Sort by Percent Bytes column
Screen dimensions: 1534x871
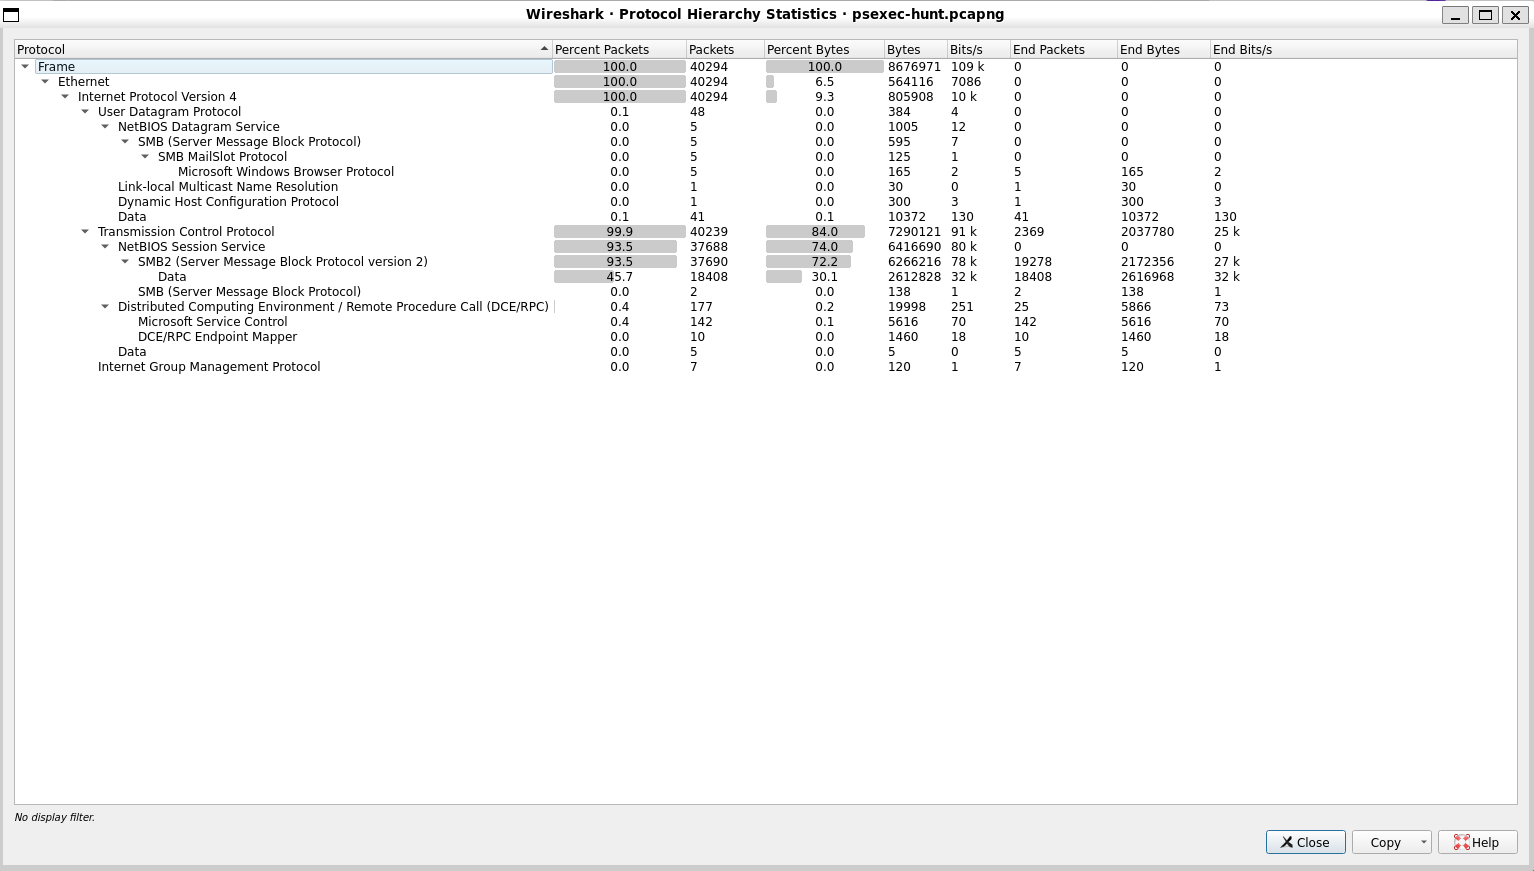click(x=824, y=49)
